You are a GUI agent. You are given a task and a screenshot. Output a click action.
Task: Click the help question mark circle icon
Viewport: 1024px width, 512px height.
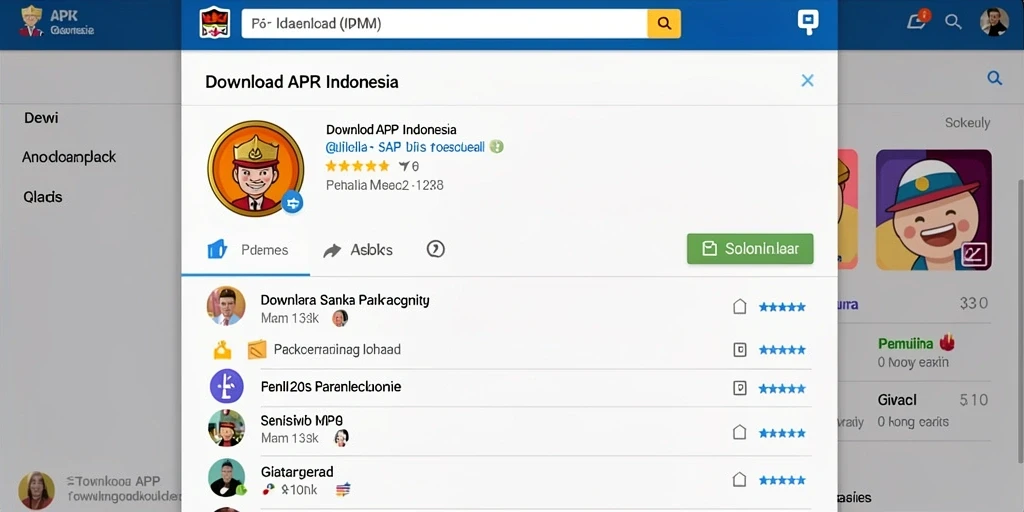tap(436, 249)
